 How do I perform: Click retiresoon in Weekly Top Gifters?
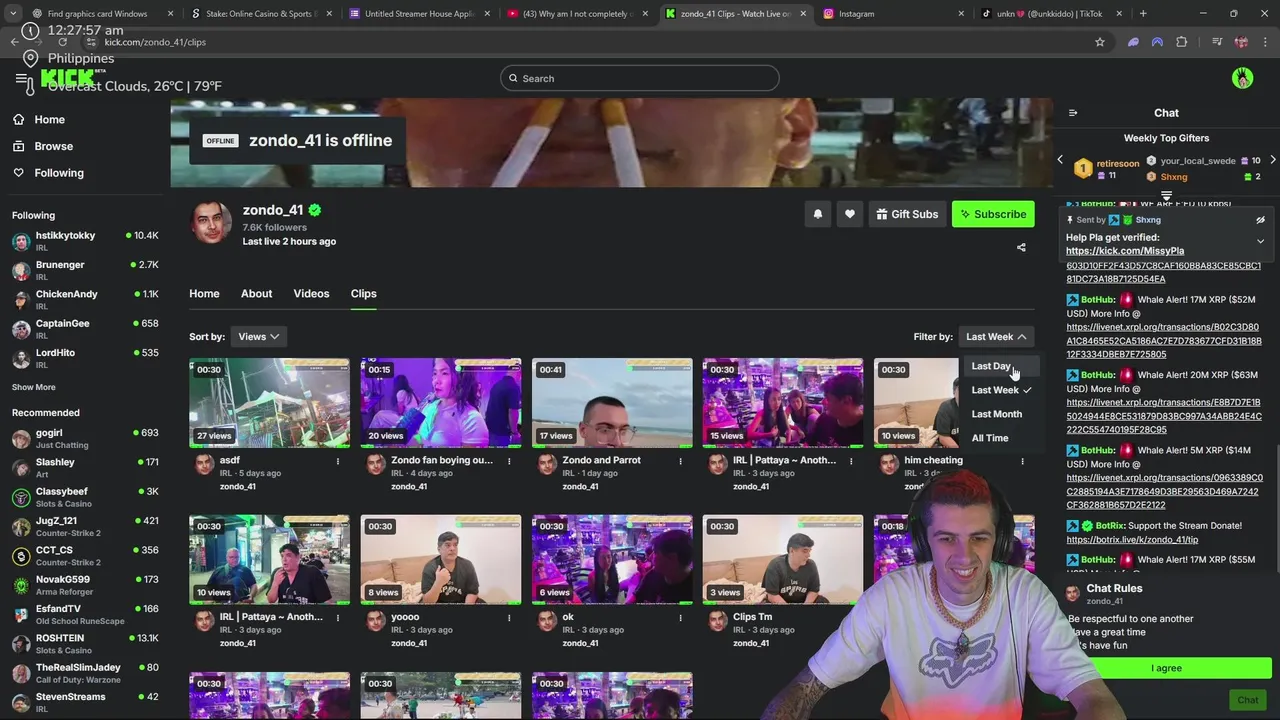(x=1117, y=164)
